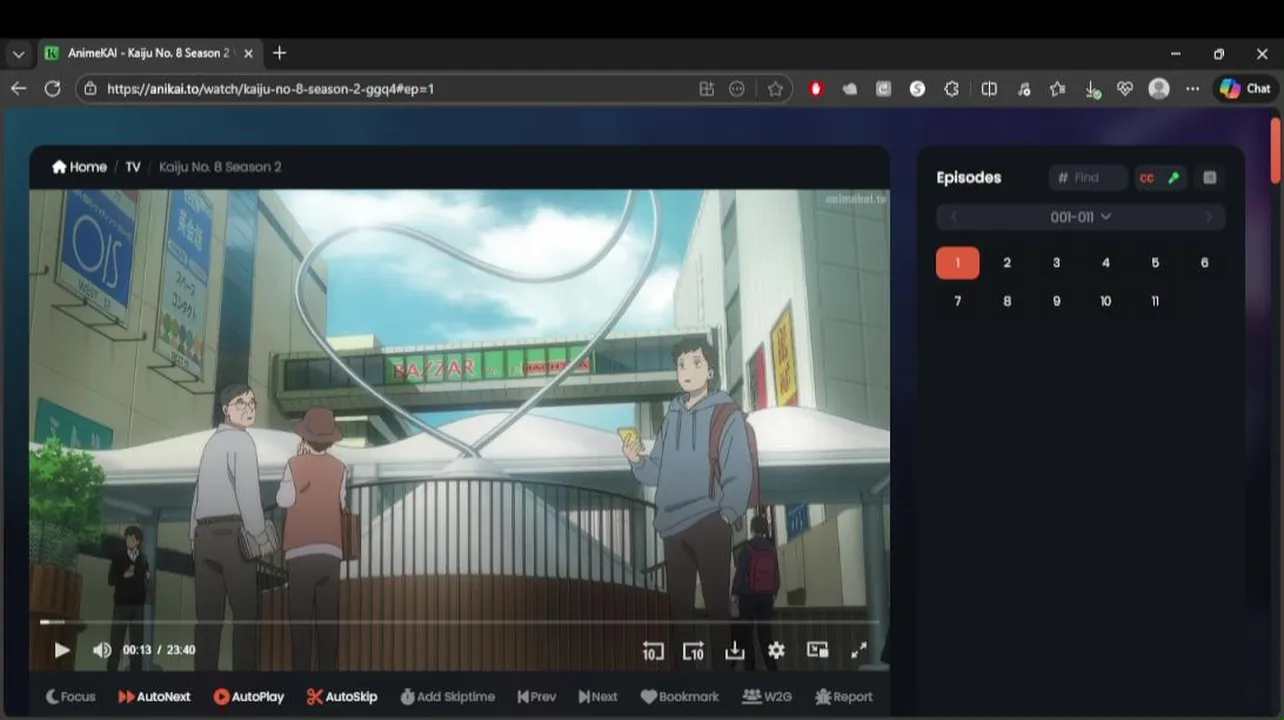This screenshot has width=1284, height=720.
Task: Toggle the green microphone dub filter
Action: click(x=1173, y=178)
